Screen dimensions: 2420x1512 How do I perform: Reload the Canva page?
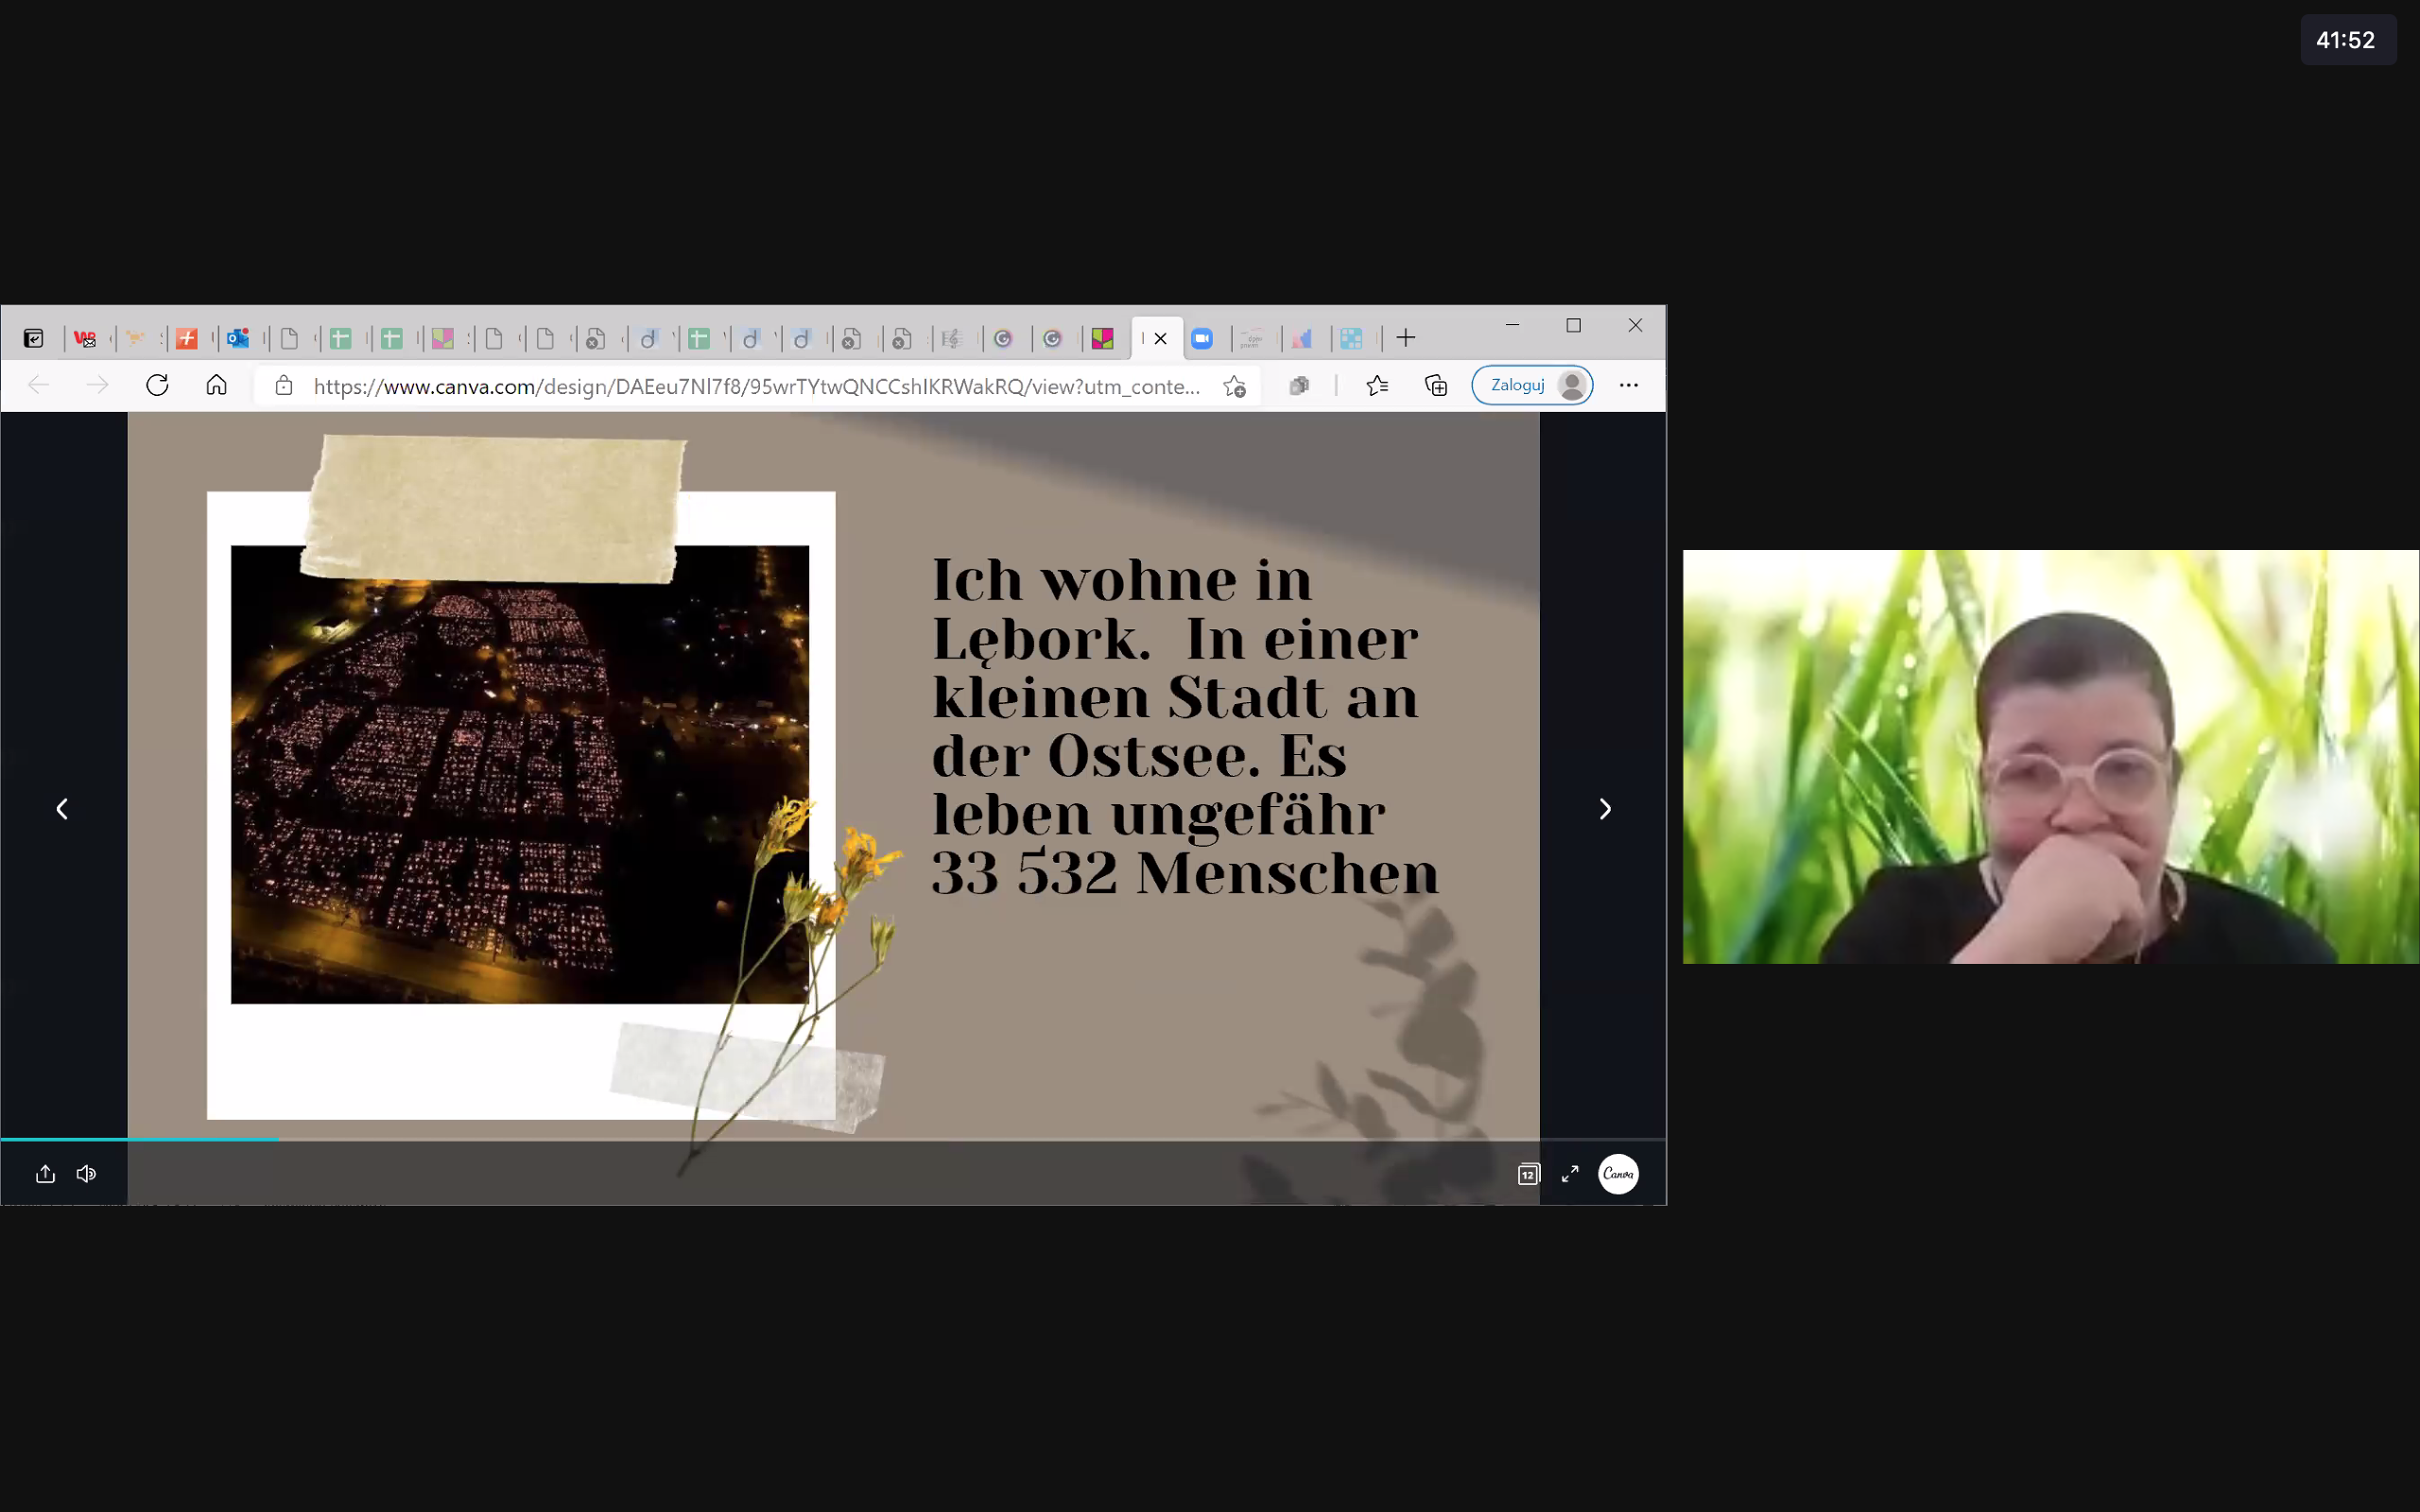[x=157, y=385]
